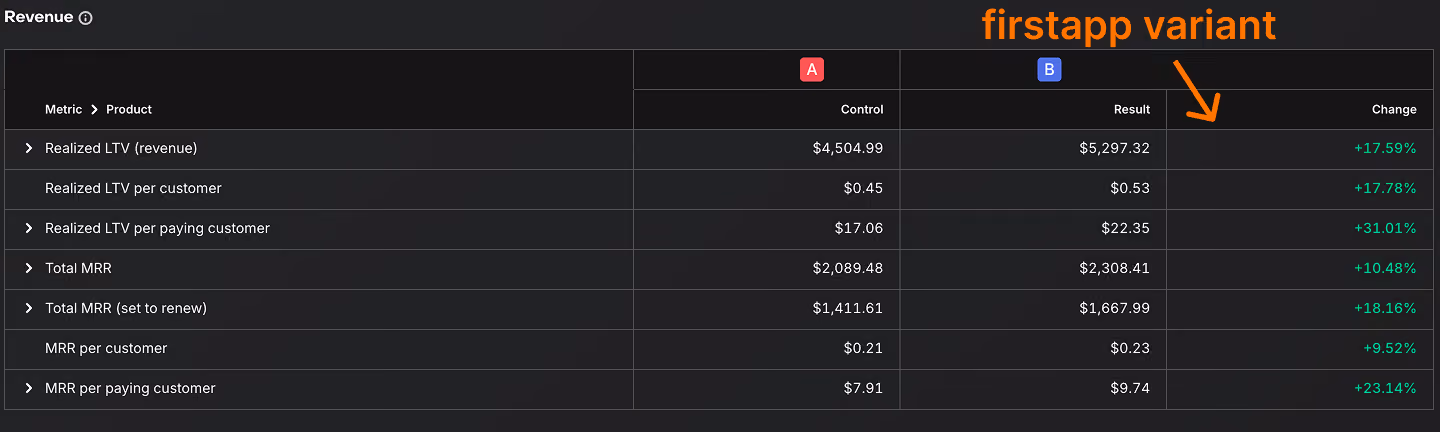Click the blue B variant badge
The width and height of the screenshot is (1440, 432).
click(1048, 69)
